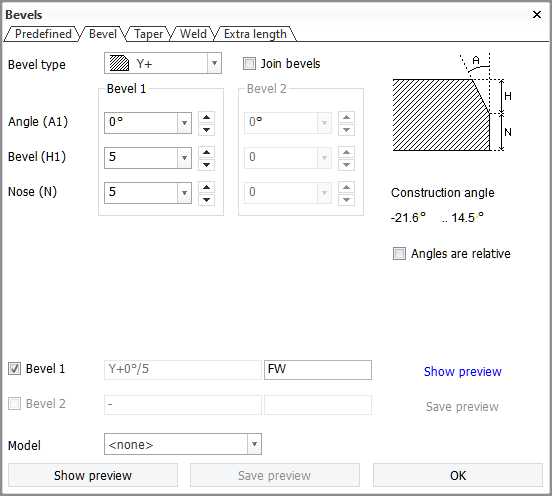552x496 pixels.
Task: Expand the Angle (A1) dropdown list
Action: pos(184,123)
